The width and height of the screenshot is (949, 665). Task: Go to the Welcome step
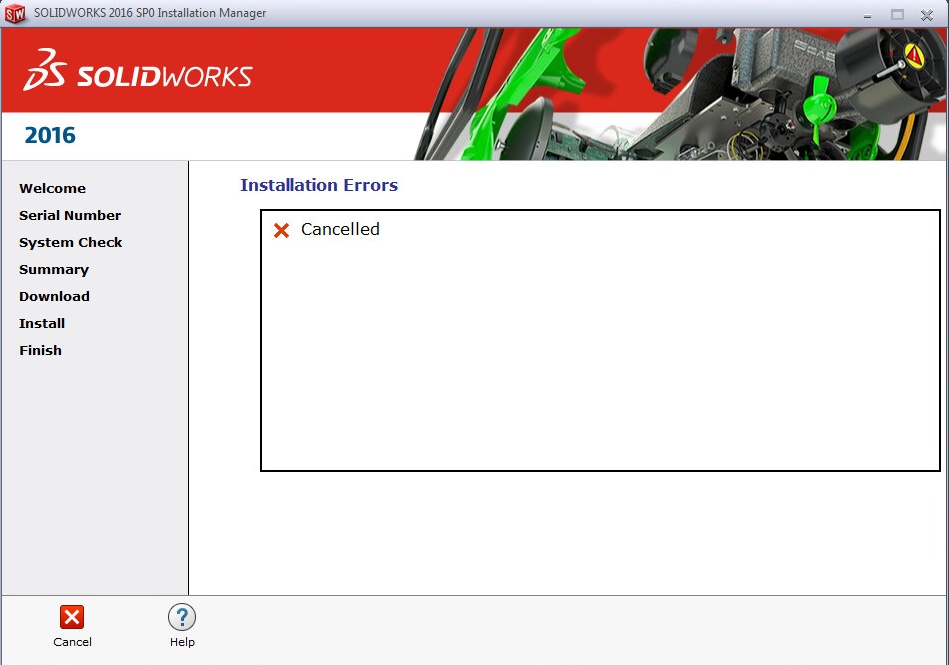(x=53, y=188)
